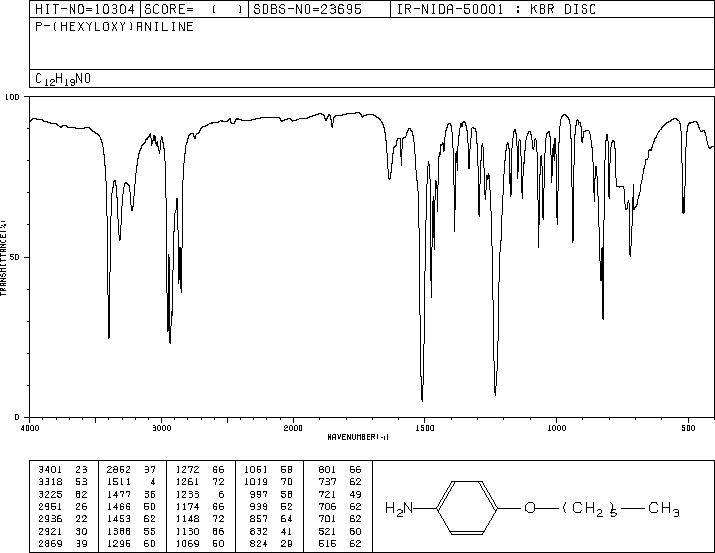The width and height of the screenshot is (715, 553).
Task: Click the 500 tick label on the wavenumber axis
Action: point(688,428)
